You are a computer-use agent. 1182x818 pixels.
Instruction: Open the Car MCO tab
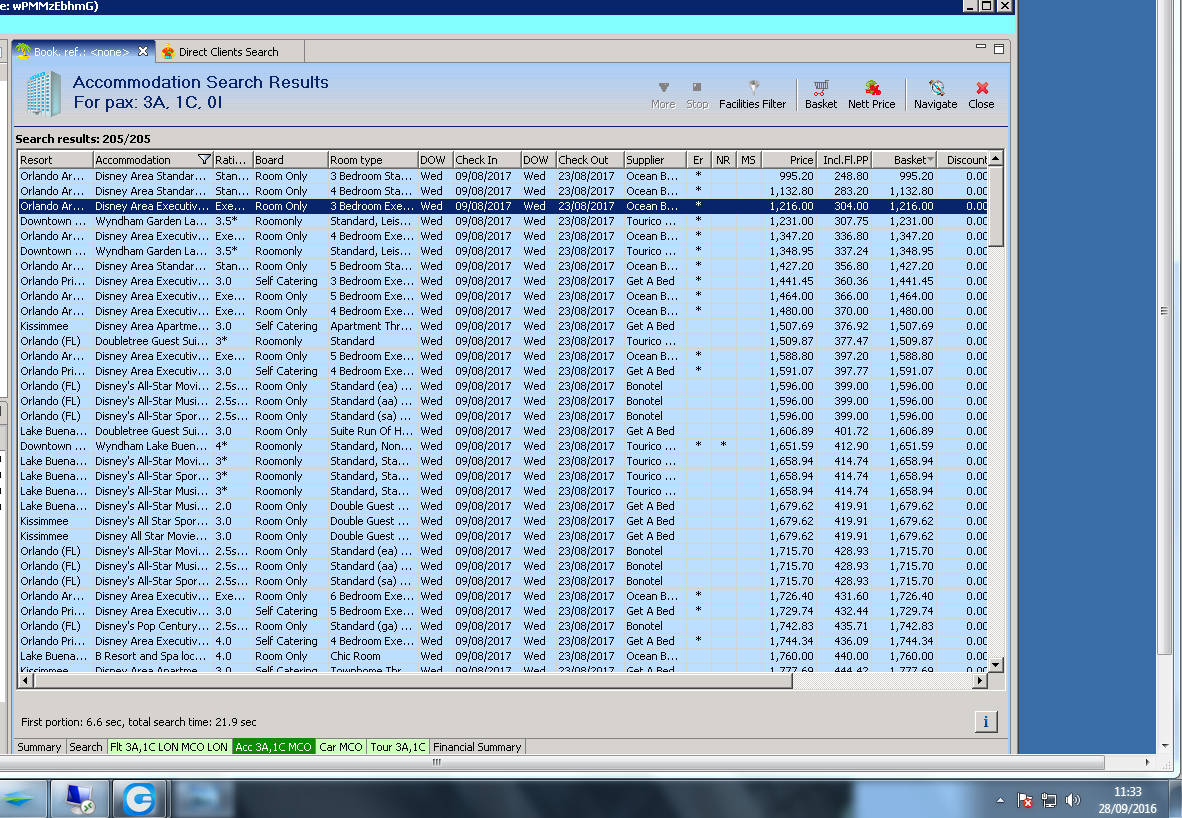pyautogui.click(x=341, y=747)
